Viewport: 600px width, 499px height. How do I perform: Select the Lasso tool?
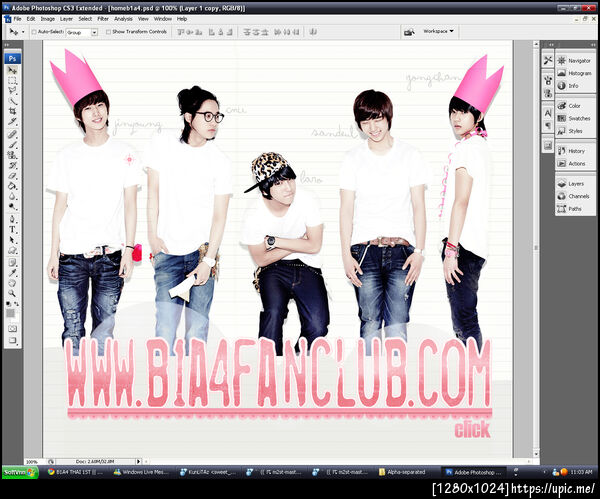[13, 91]
